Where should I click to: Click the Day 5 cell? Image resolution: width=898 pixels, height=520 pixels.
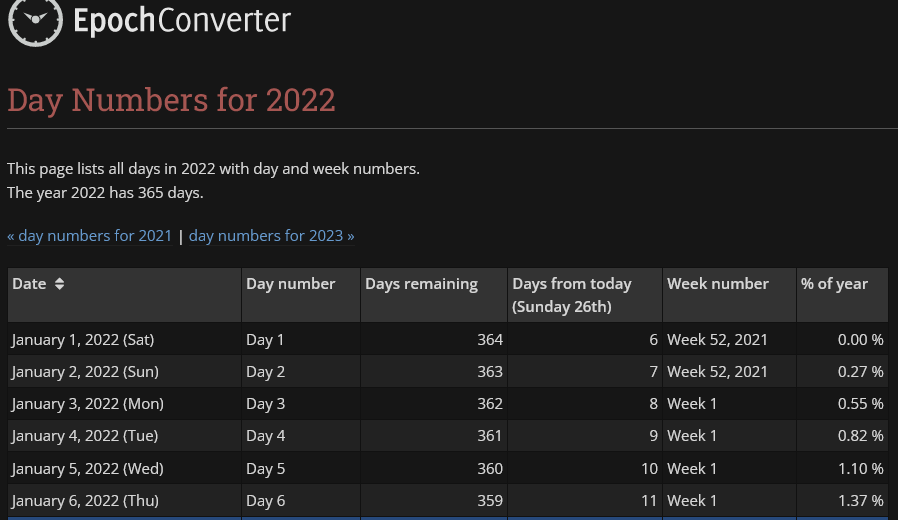tap(301, 468)
